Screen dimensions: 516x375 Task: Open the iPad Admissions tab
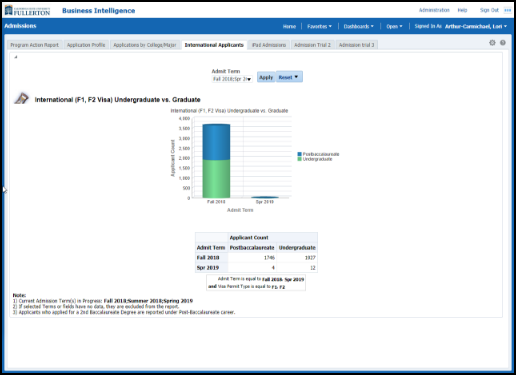click(269, 45)
